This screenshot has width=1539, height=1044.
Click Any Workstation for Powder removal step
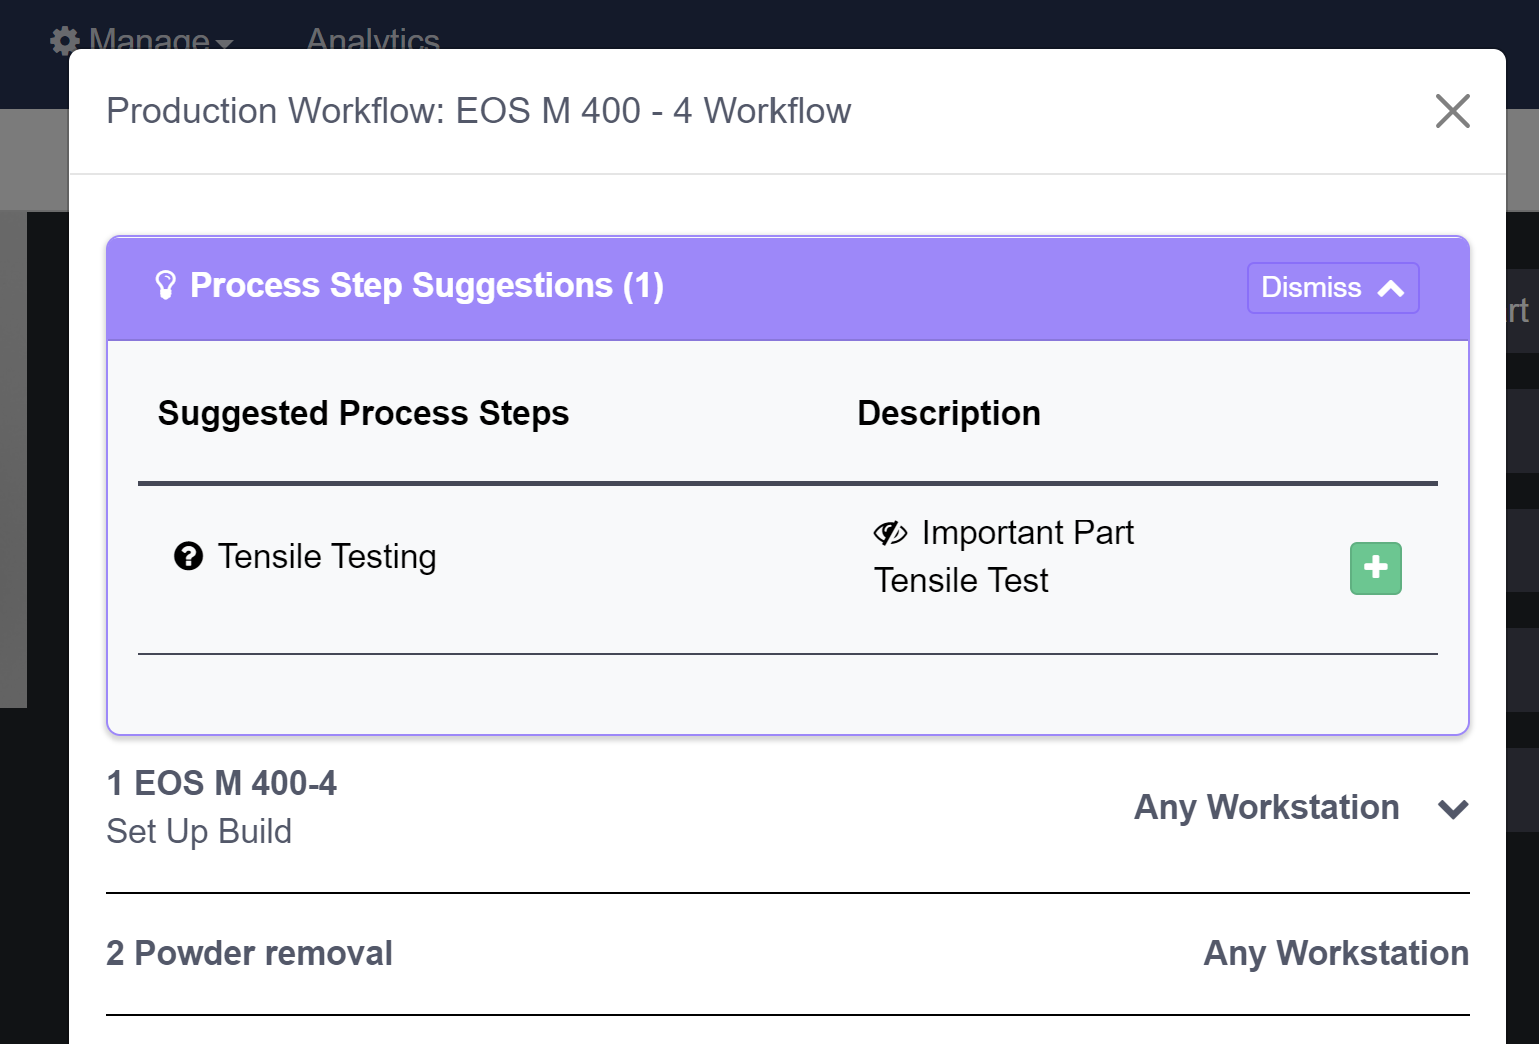tap(1336, 953)
